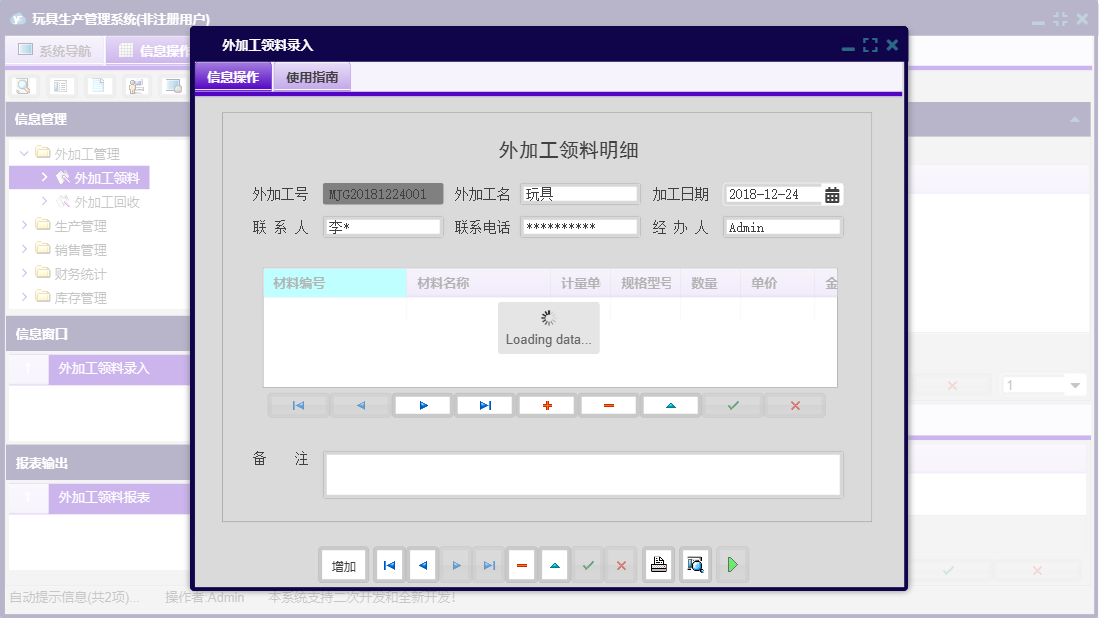Open the 加工日期 calendar picker
This screenshot has width=1099, height=618.
(x=833, y=194)
